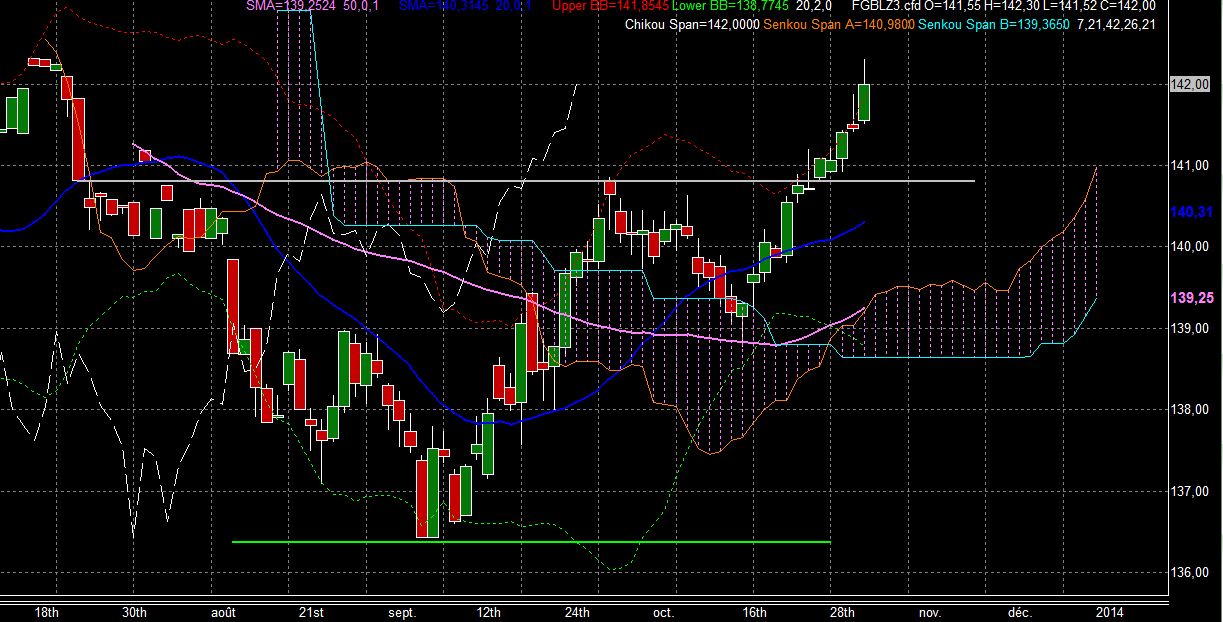Select the white horizontal resistance line

tap(524, 181)
